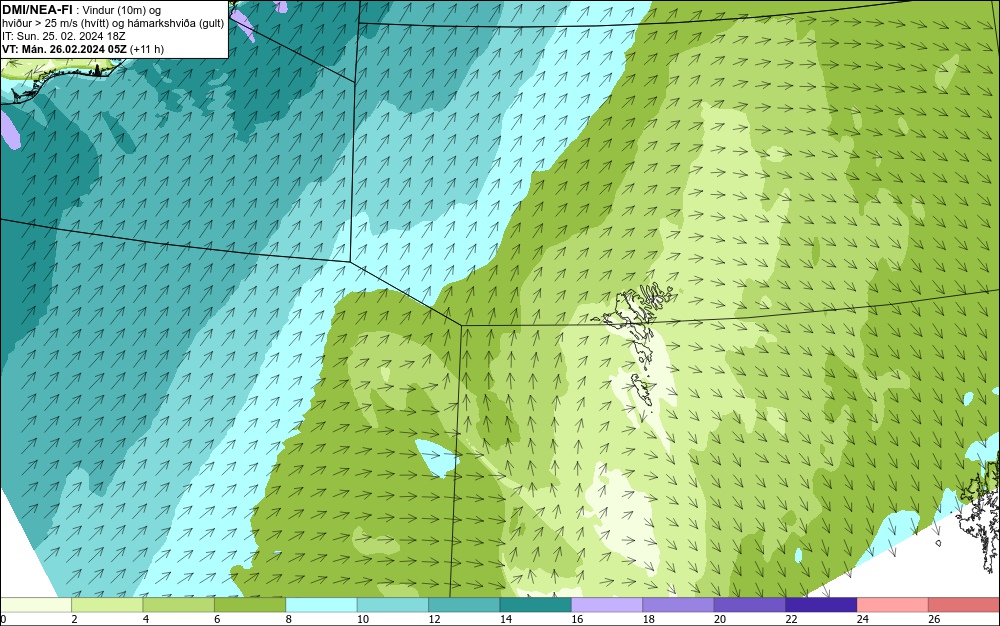
Task: Click the legend value "24"
Action: [x=863, y=619]
